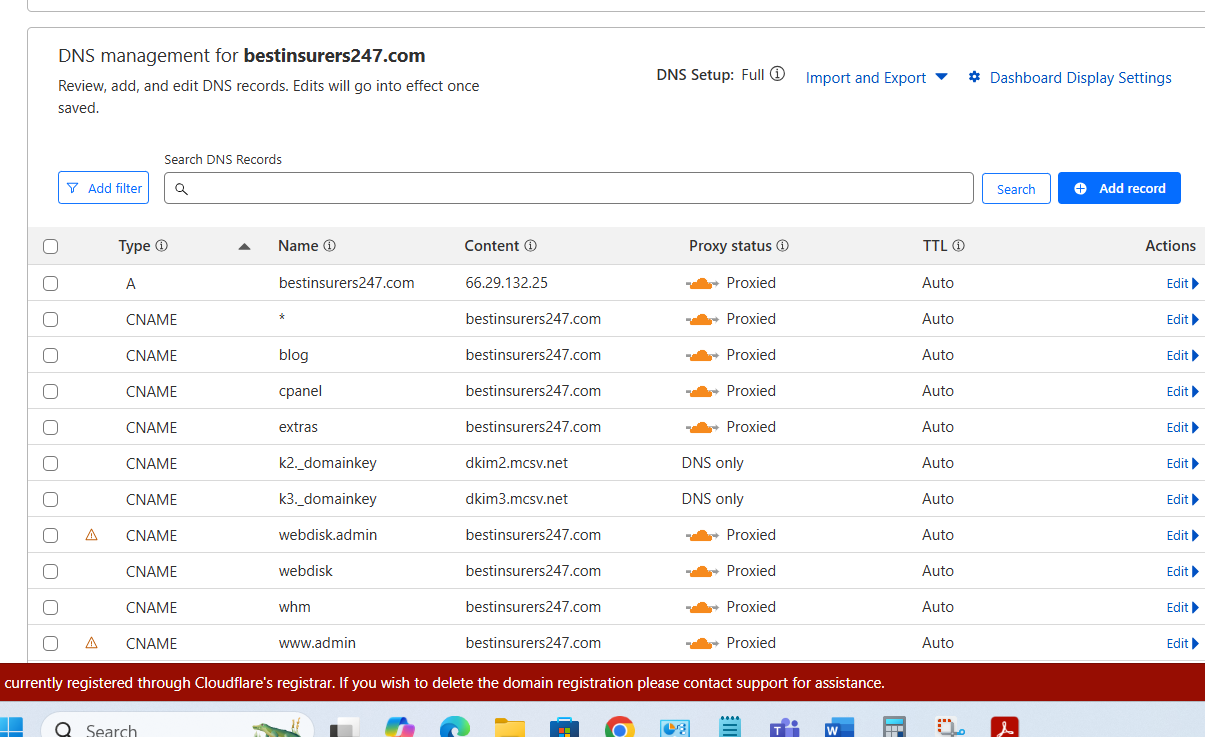Click Auto TTL on cpanel row

click(x=938, y=391)
